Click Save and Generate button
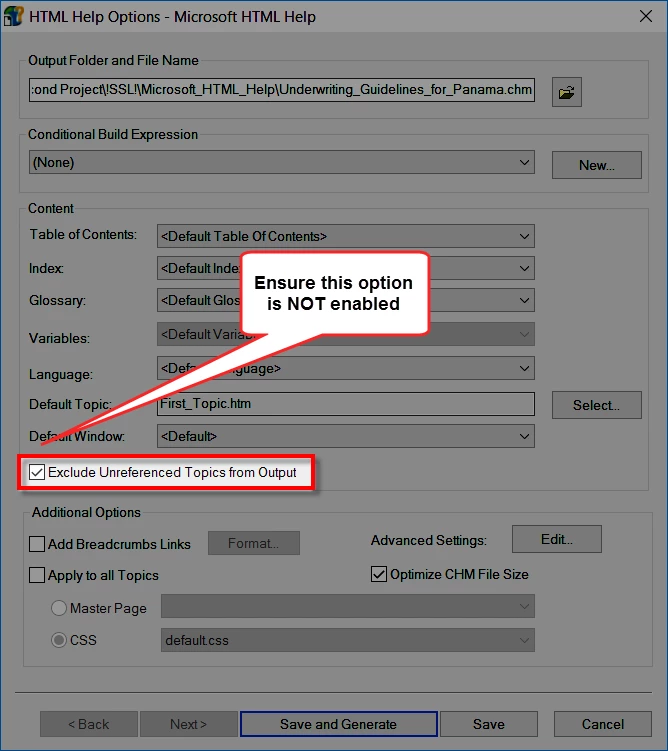668x751 pixels. point(339,724)
